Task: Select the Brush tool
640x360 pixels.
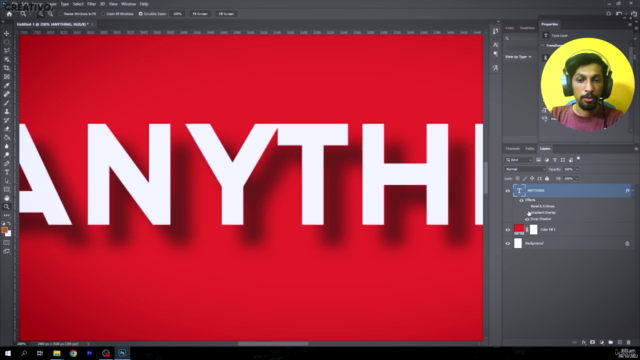Action: tap(7, 102)
